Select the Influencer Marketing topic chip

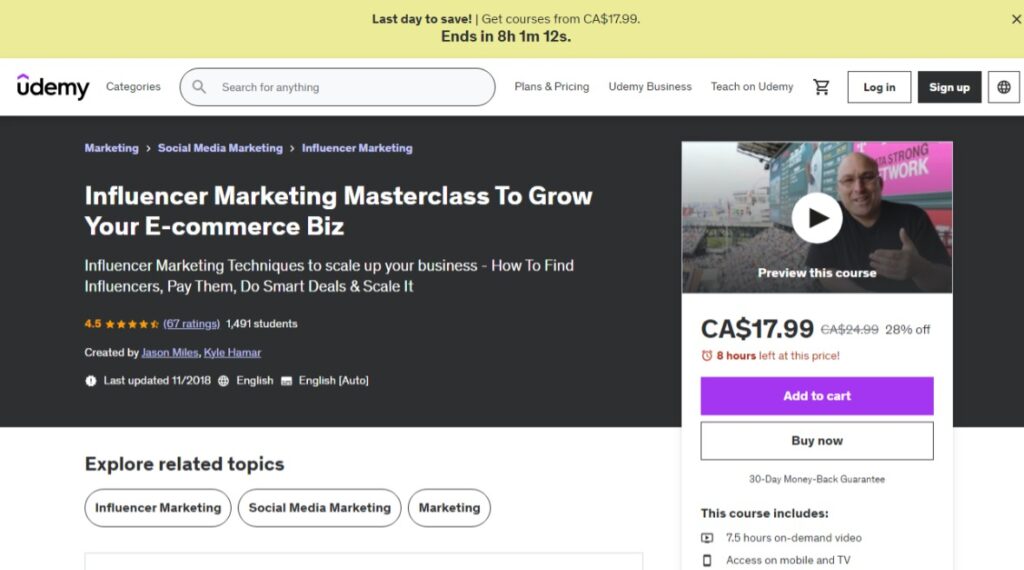coord(158,508)
